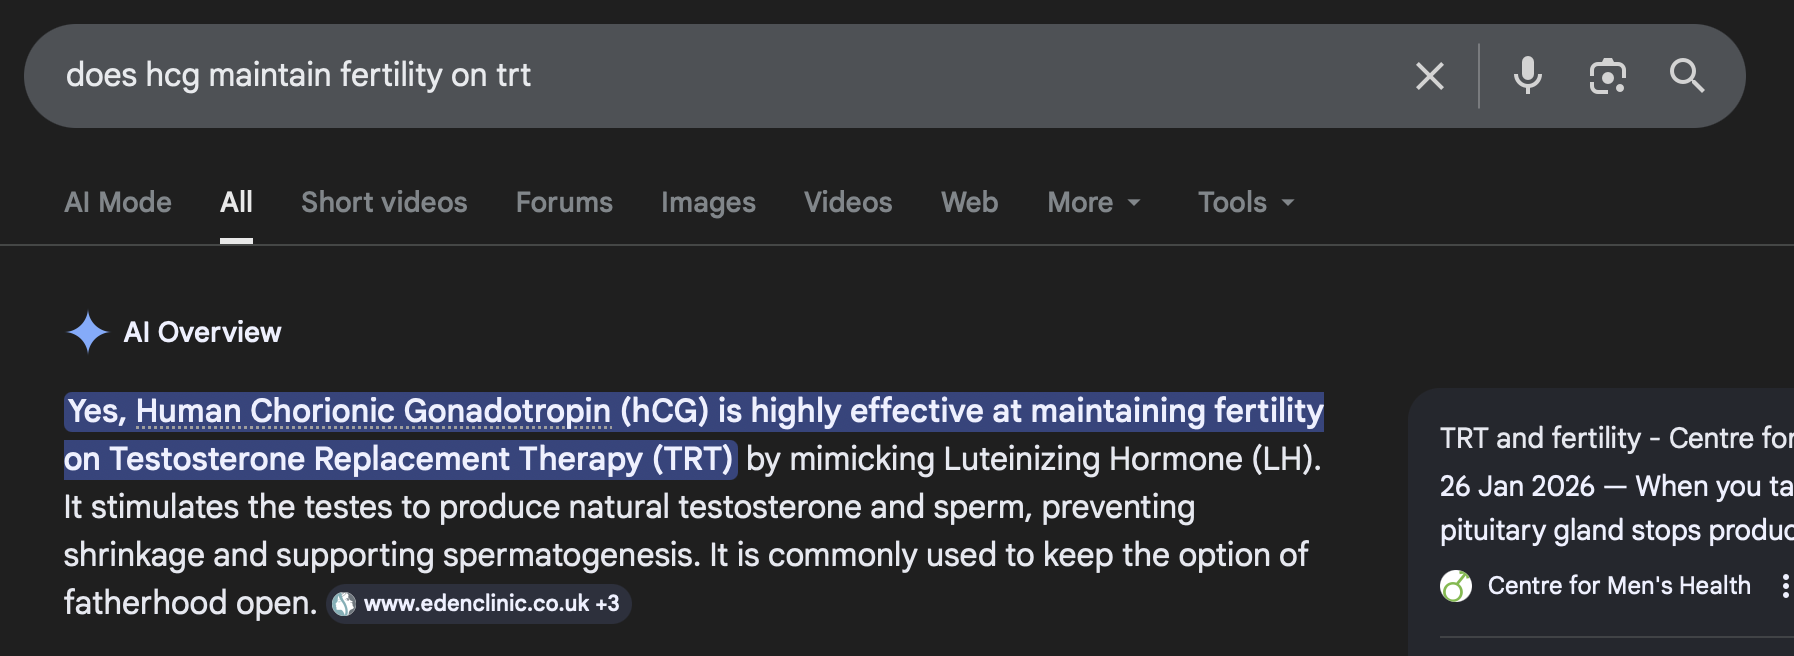Viewport: 1794px width, 656px height.
Task: Click the magnifying glass search button
Action: pos(1687,76)
